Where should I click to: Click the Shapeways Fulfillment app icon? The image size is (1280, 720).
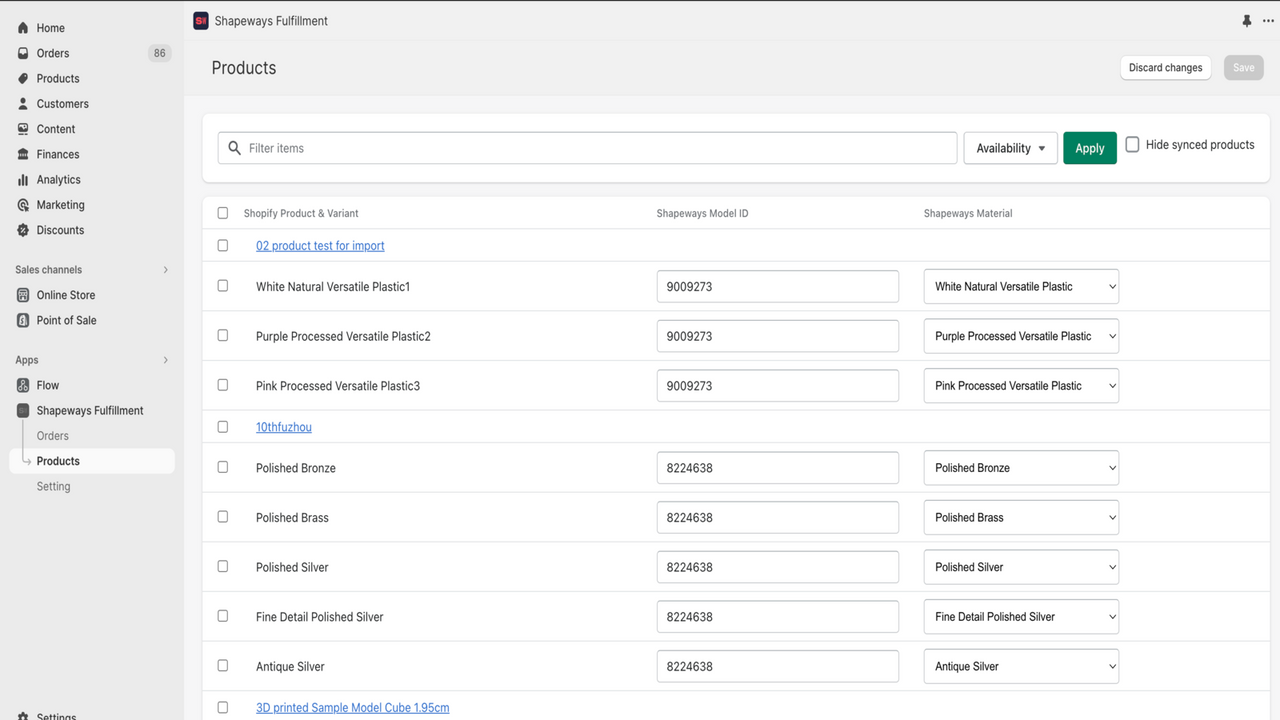[x=22, y=410]
